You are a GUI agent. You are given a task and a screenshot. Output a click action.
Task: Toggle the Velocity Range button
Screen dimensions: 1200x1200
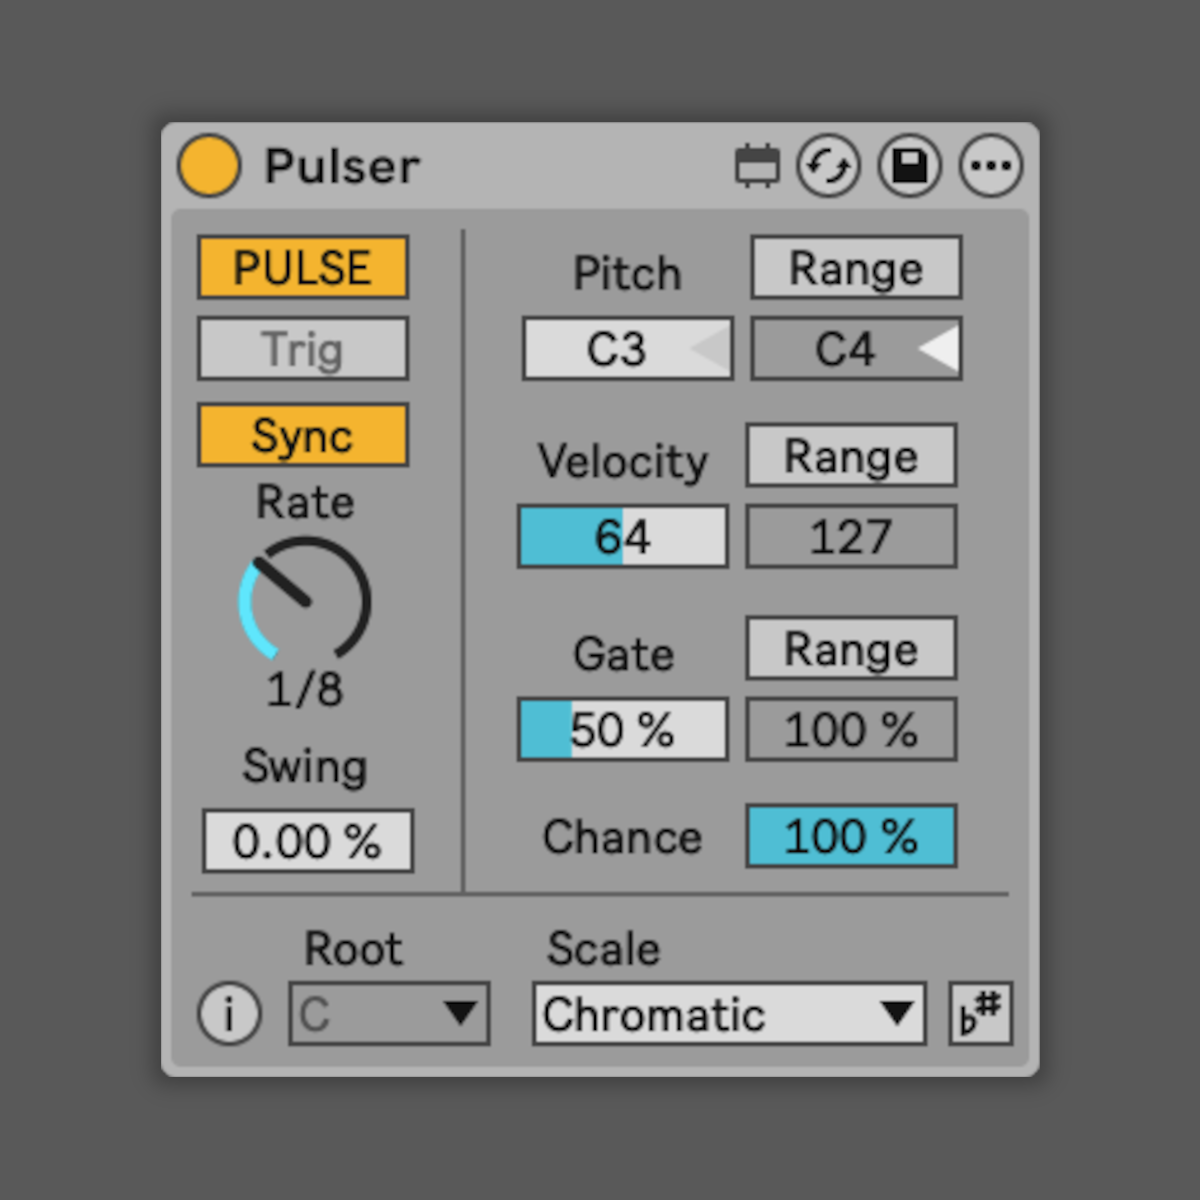tap(851, 456)
